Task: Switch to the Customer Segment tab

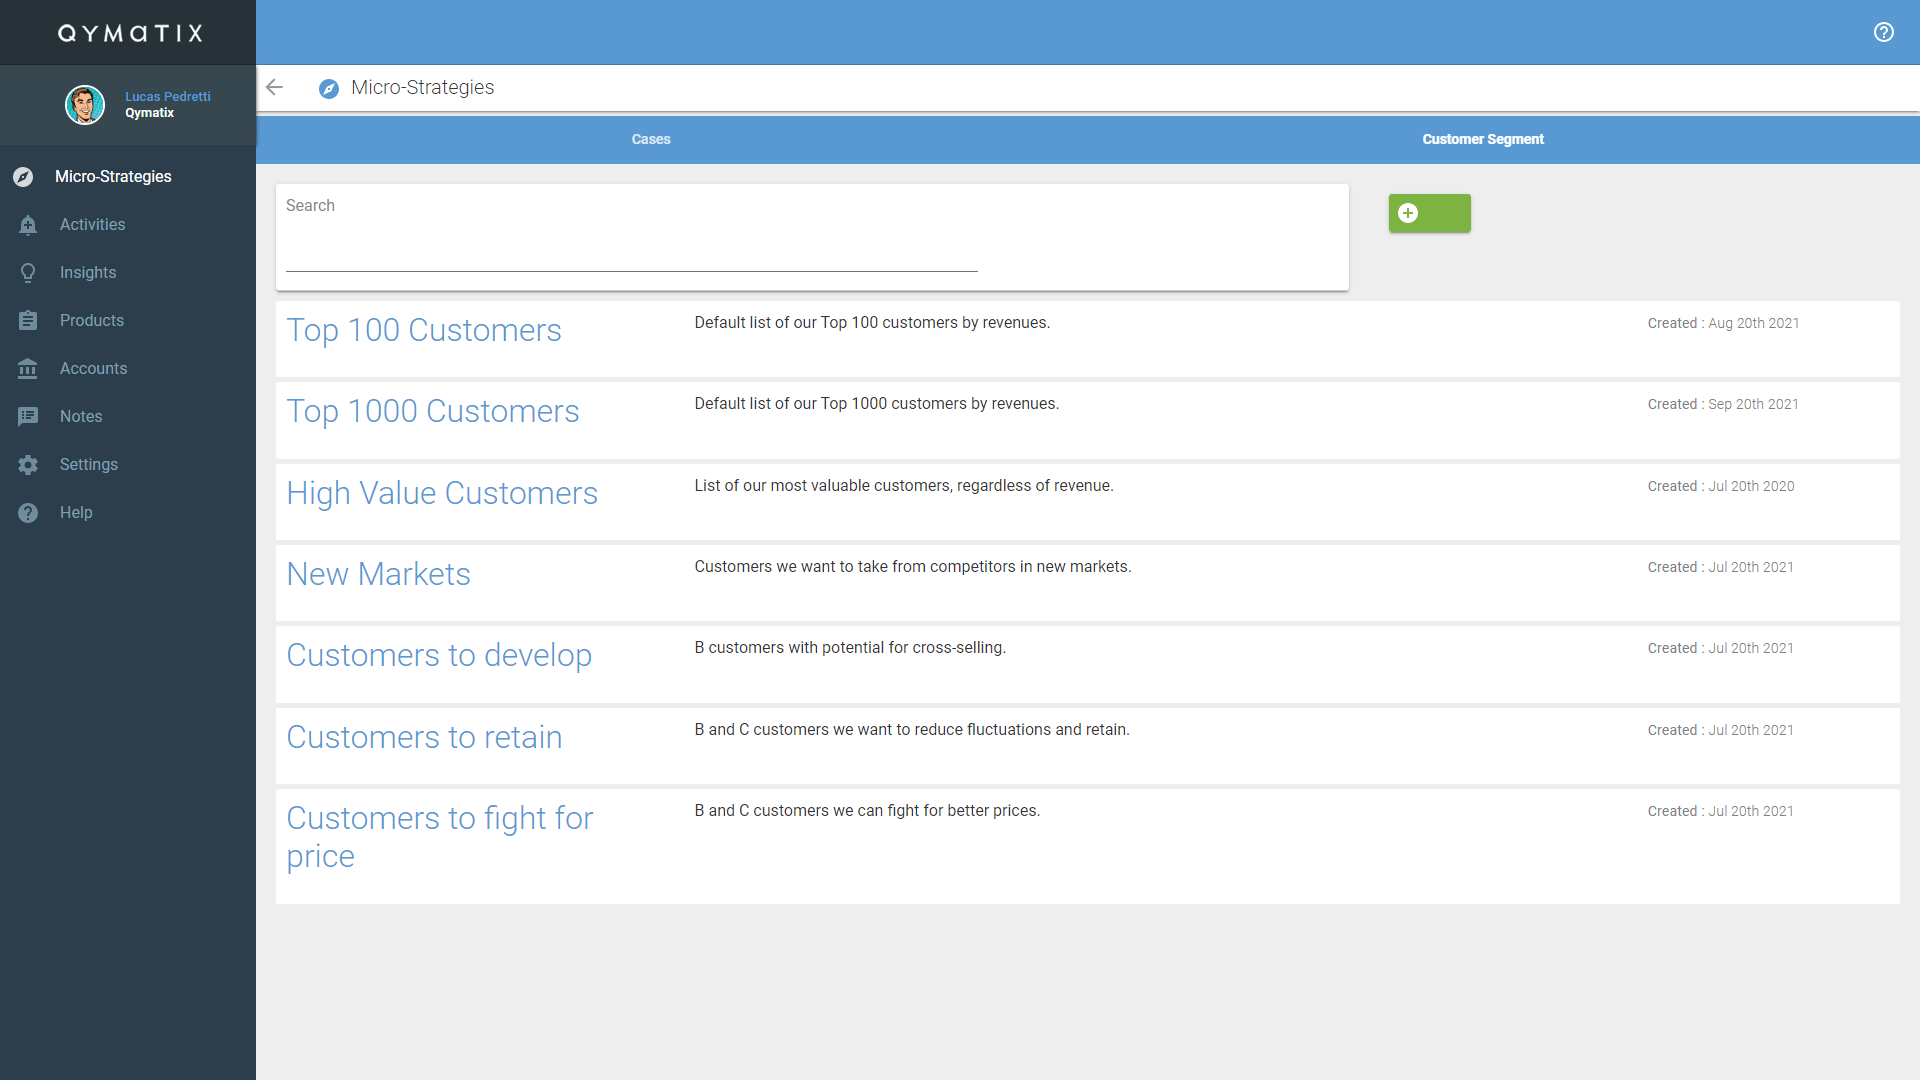Action: tap(1481, 138)
